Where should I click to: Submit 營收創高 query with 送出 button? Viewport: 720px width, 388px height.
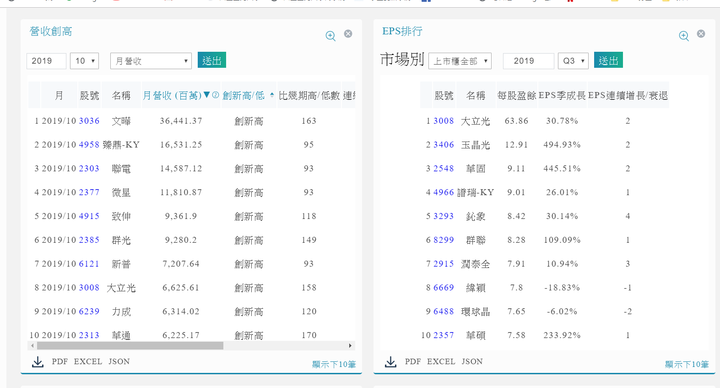pos(212,60)
